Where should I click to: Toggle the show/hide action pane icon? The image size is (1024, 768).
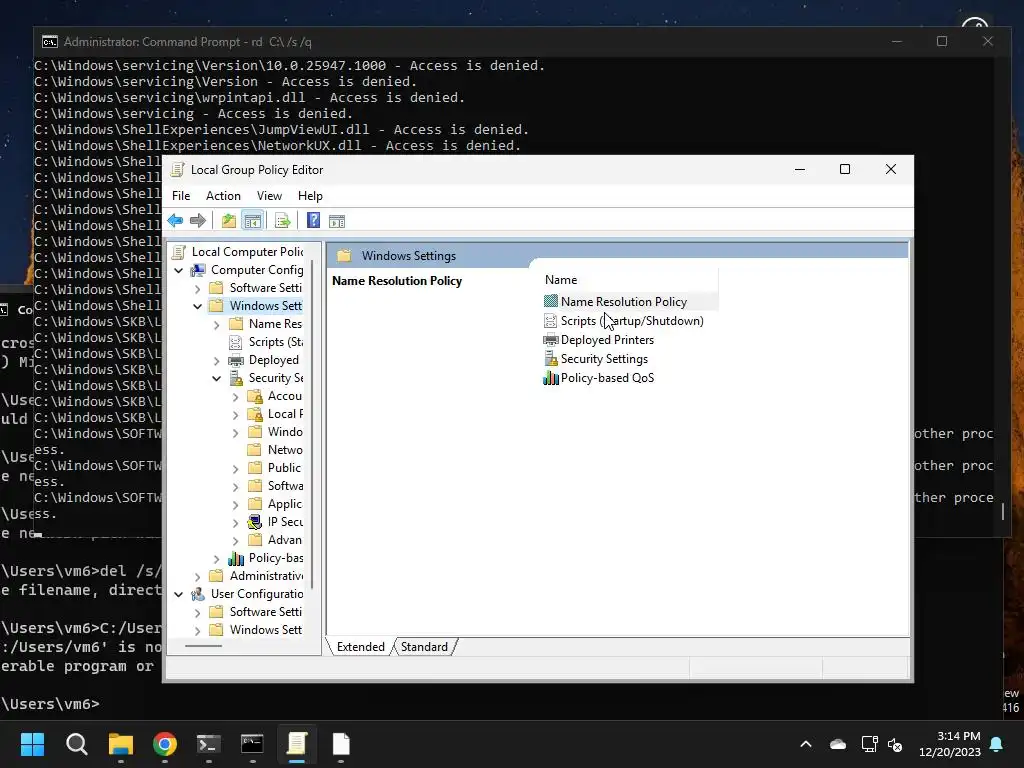click(x=337, y=221)
